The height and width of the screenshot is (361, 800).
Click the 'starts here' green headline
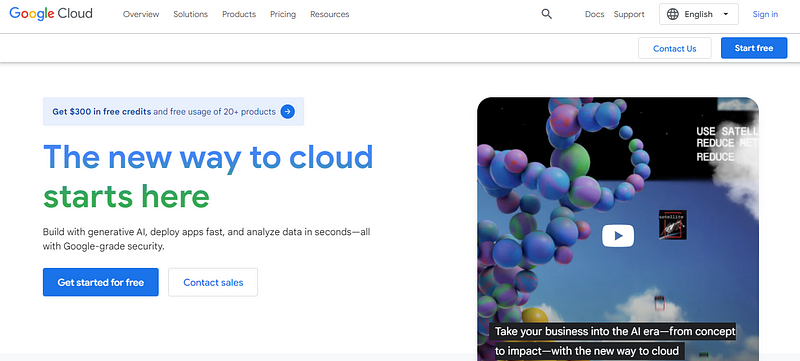coord(126,196)
